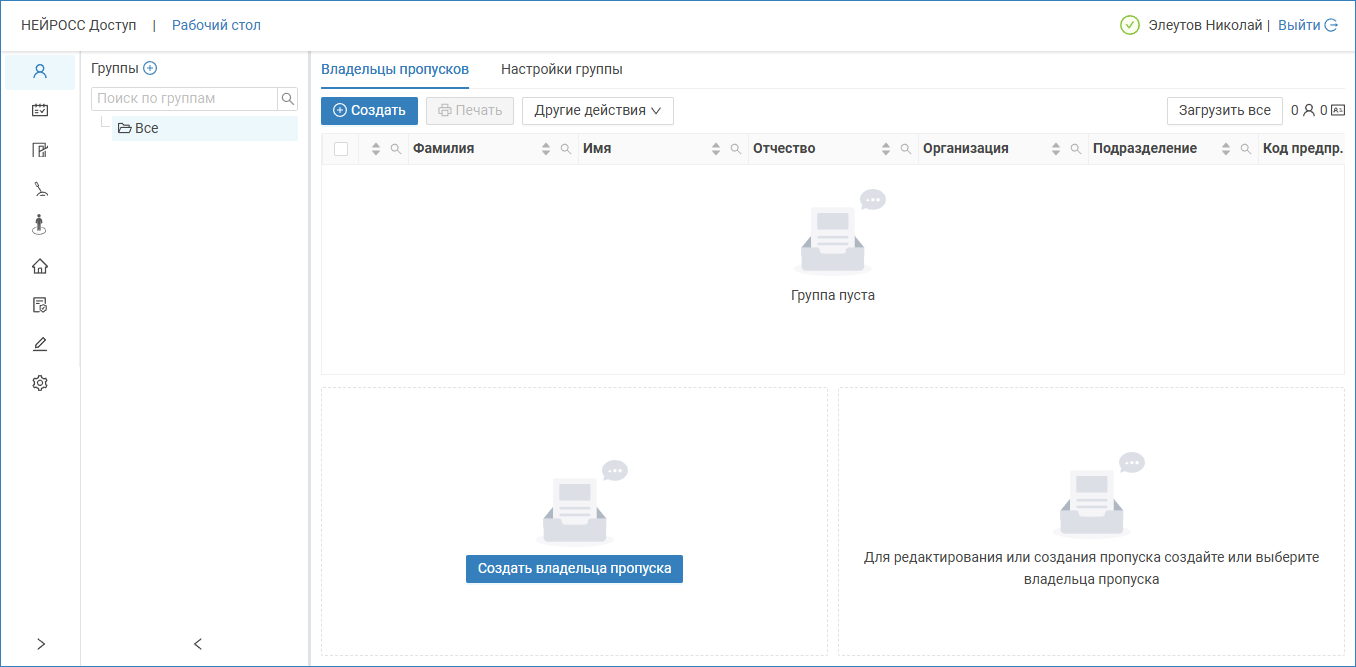
Task: Click the pencil edit icon in sidebar
Action: tap(40, 344)
